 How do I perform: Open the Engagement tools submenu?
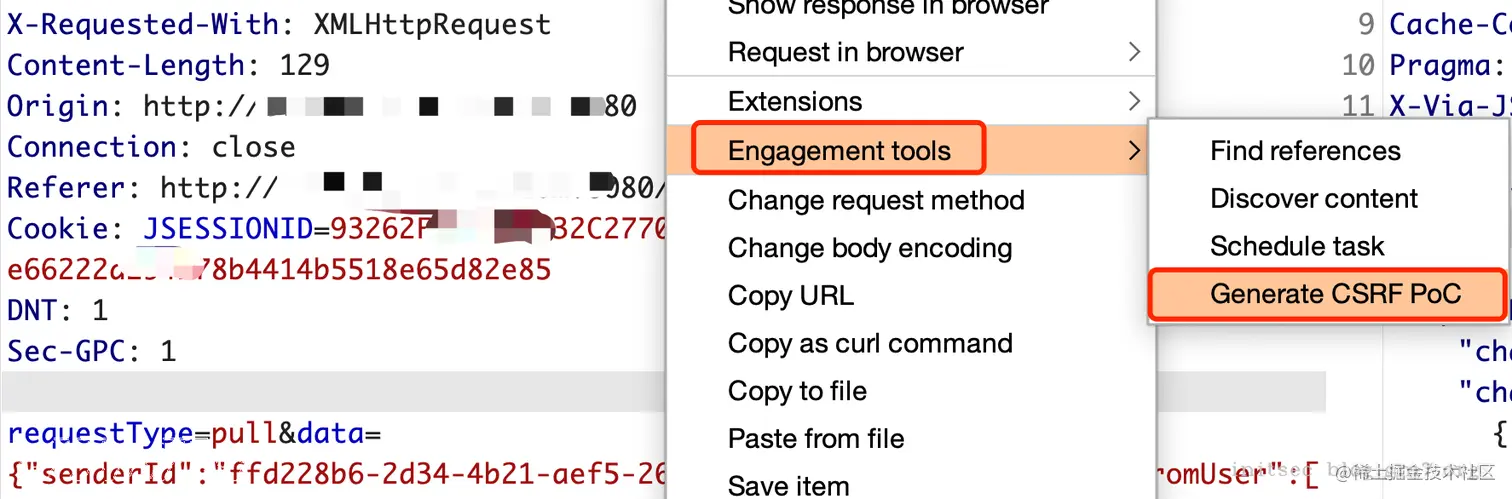point(839,151)
